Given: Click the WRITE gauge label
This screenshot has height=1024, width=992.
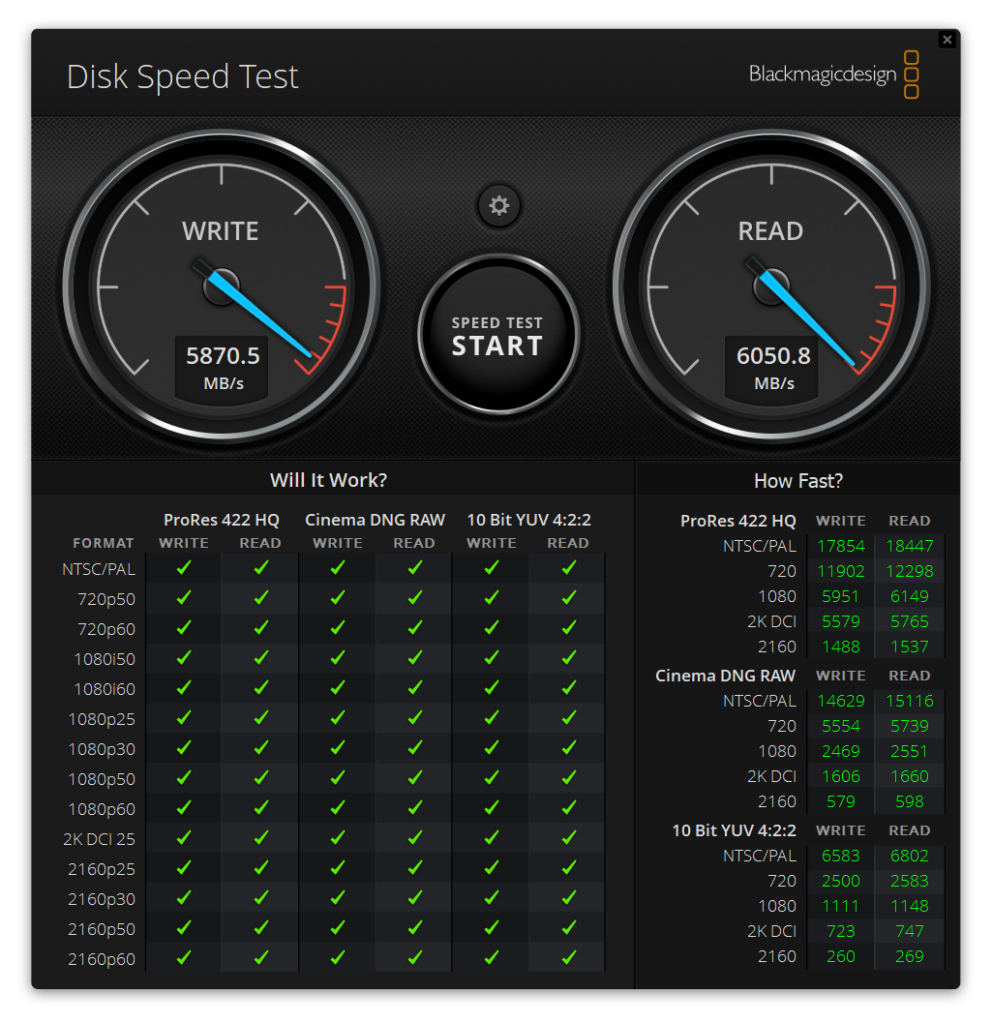Looking at the screenshot, I should point(220,231).
